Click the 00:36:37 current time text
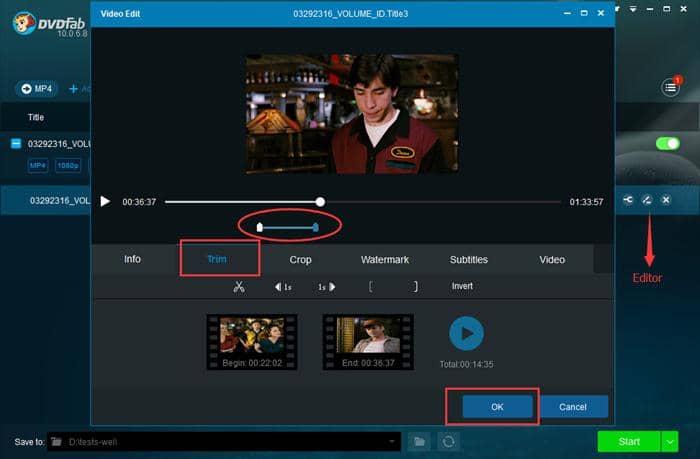700x459 pixels. 139,202
